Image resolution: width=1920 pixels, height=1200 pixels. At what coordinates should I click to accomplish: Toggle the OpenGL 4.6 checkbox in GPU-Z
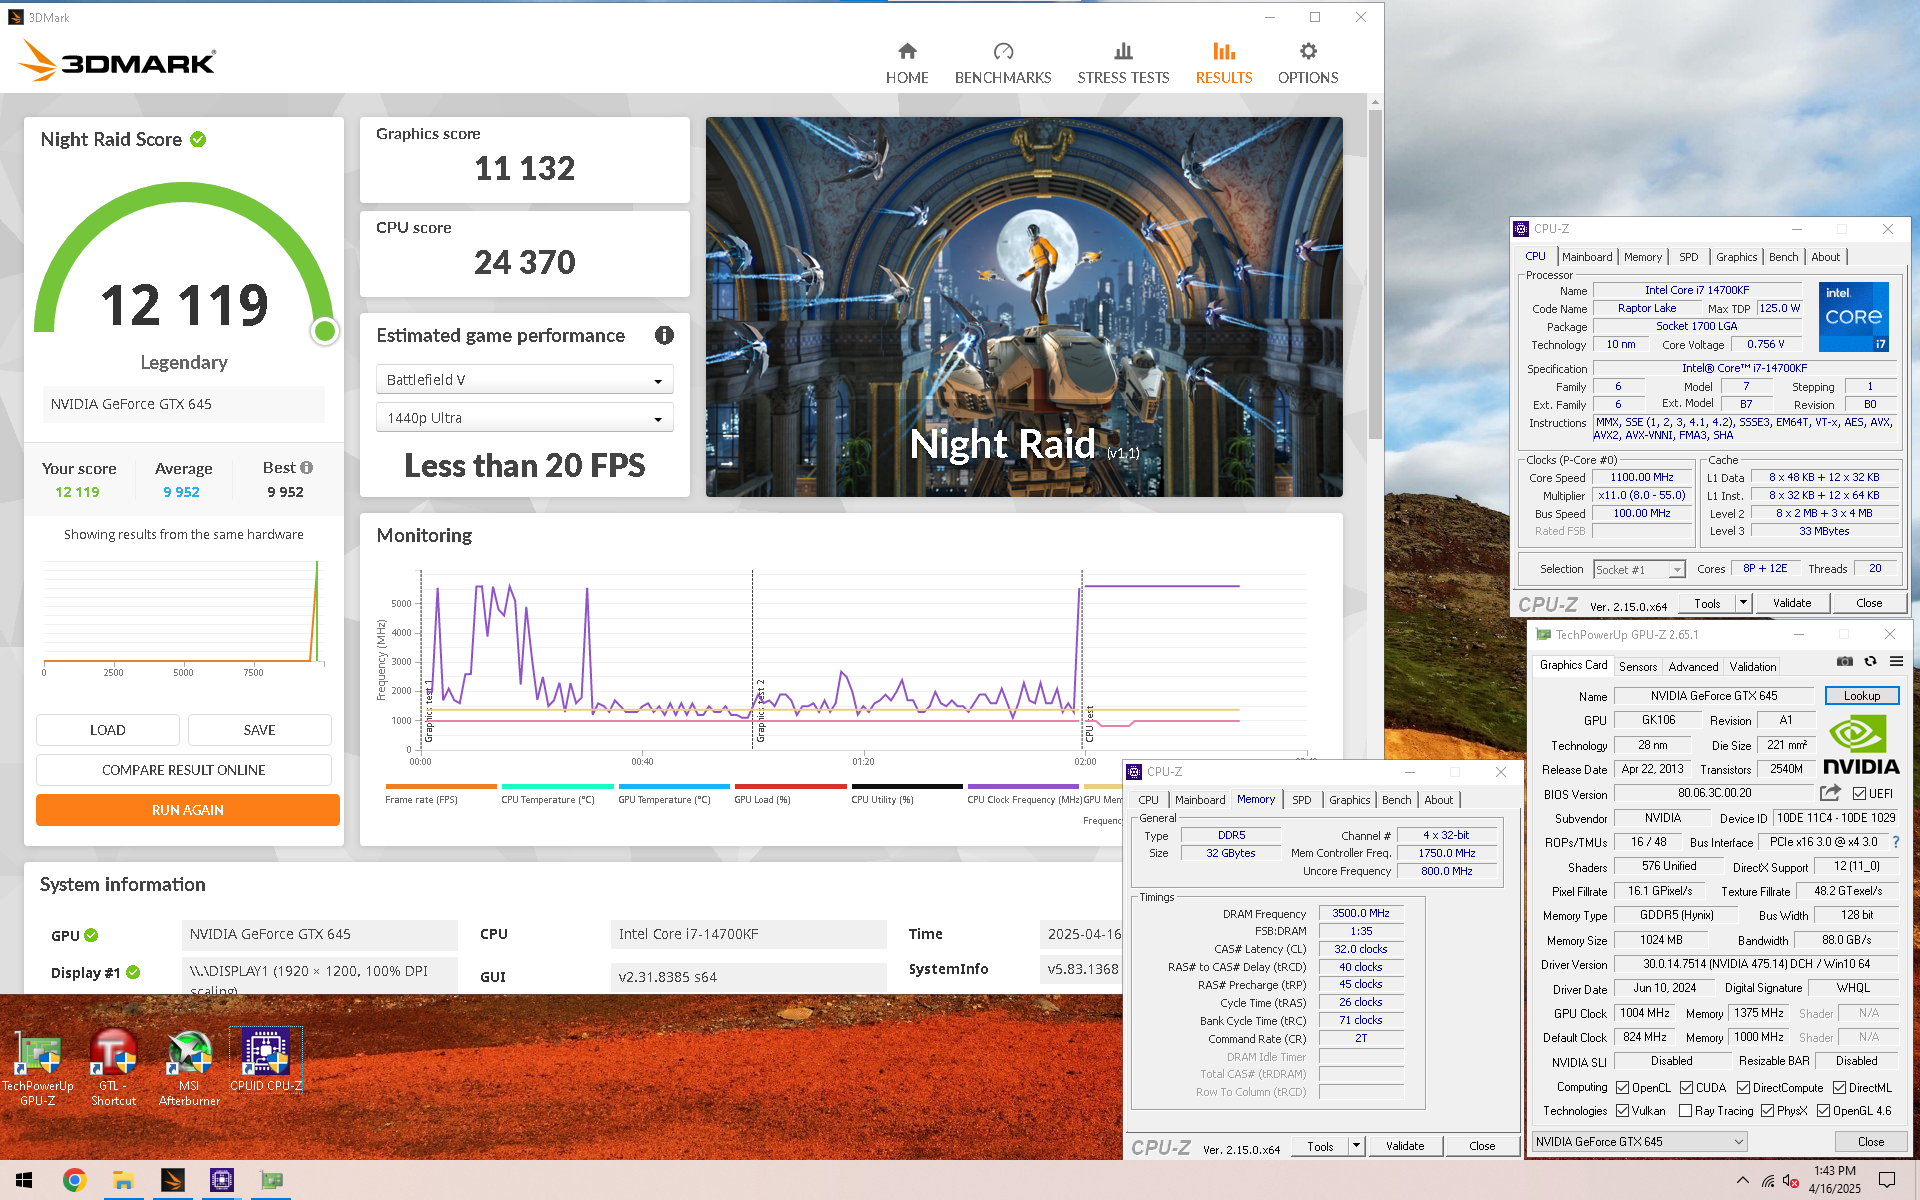(x=1823, y=1110)
